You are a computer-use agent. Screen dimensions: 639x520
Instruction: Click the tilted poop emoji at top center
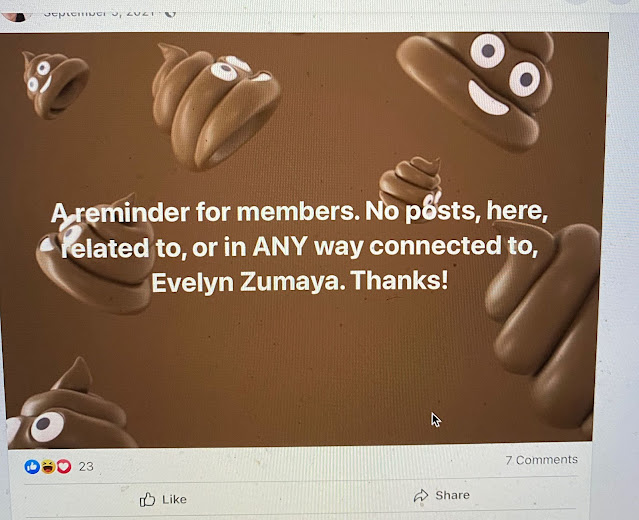click(216, 106)
